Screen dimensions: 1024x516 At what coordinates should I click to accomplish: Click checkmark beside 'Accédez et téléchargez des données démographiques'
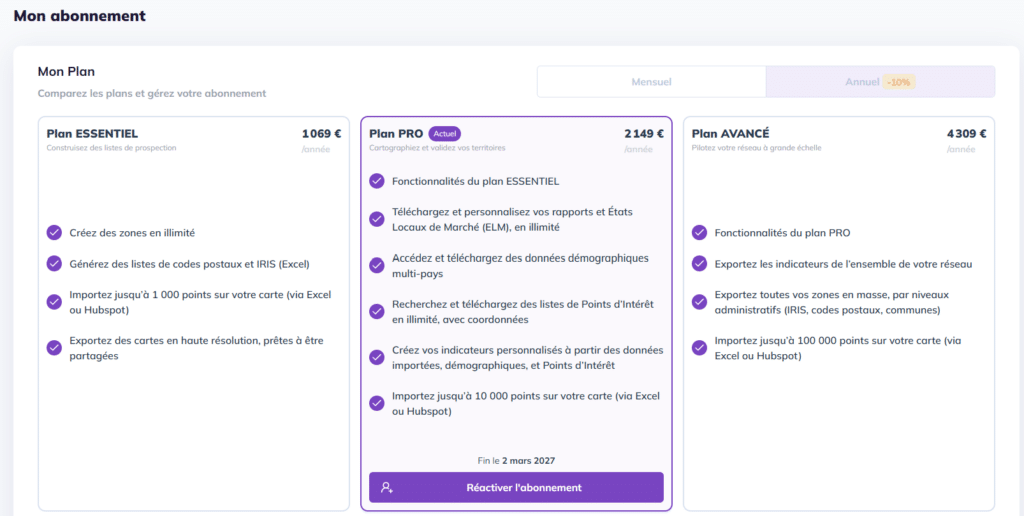tap(377, 265)
